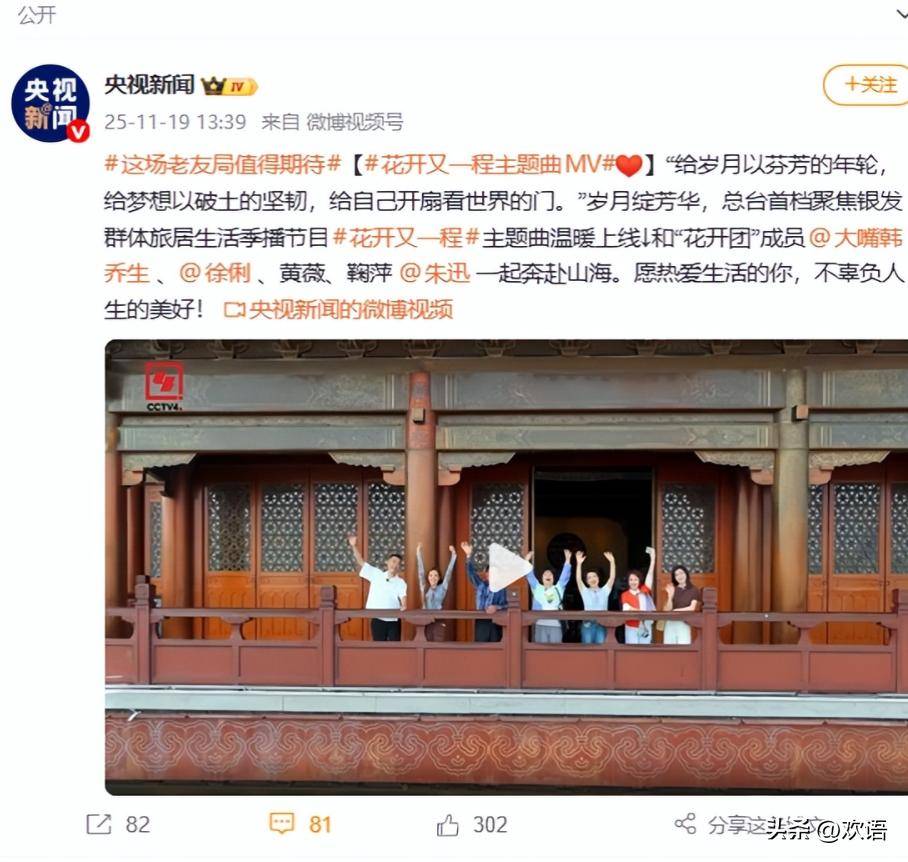Open comments via the 81 comment icon
This screenshot has width=908, height=862.
pyautogui.click(x=282, y=824)
